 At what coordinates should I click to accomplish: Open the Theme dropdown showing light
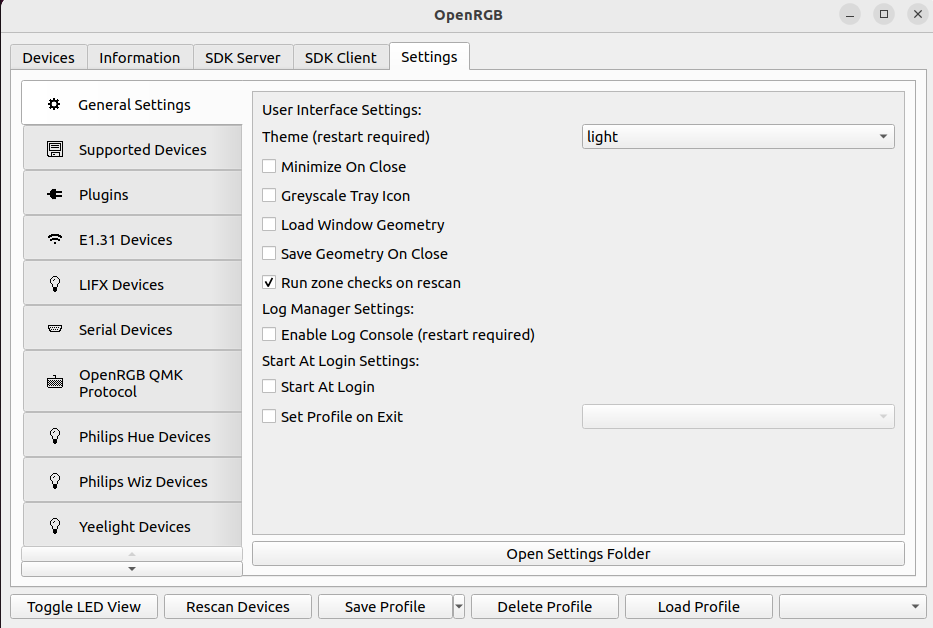(738, 137)
